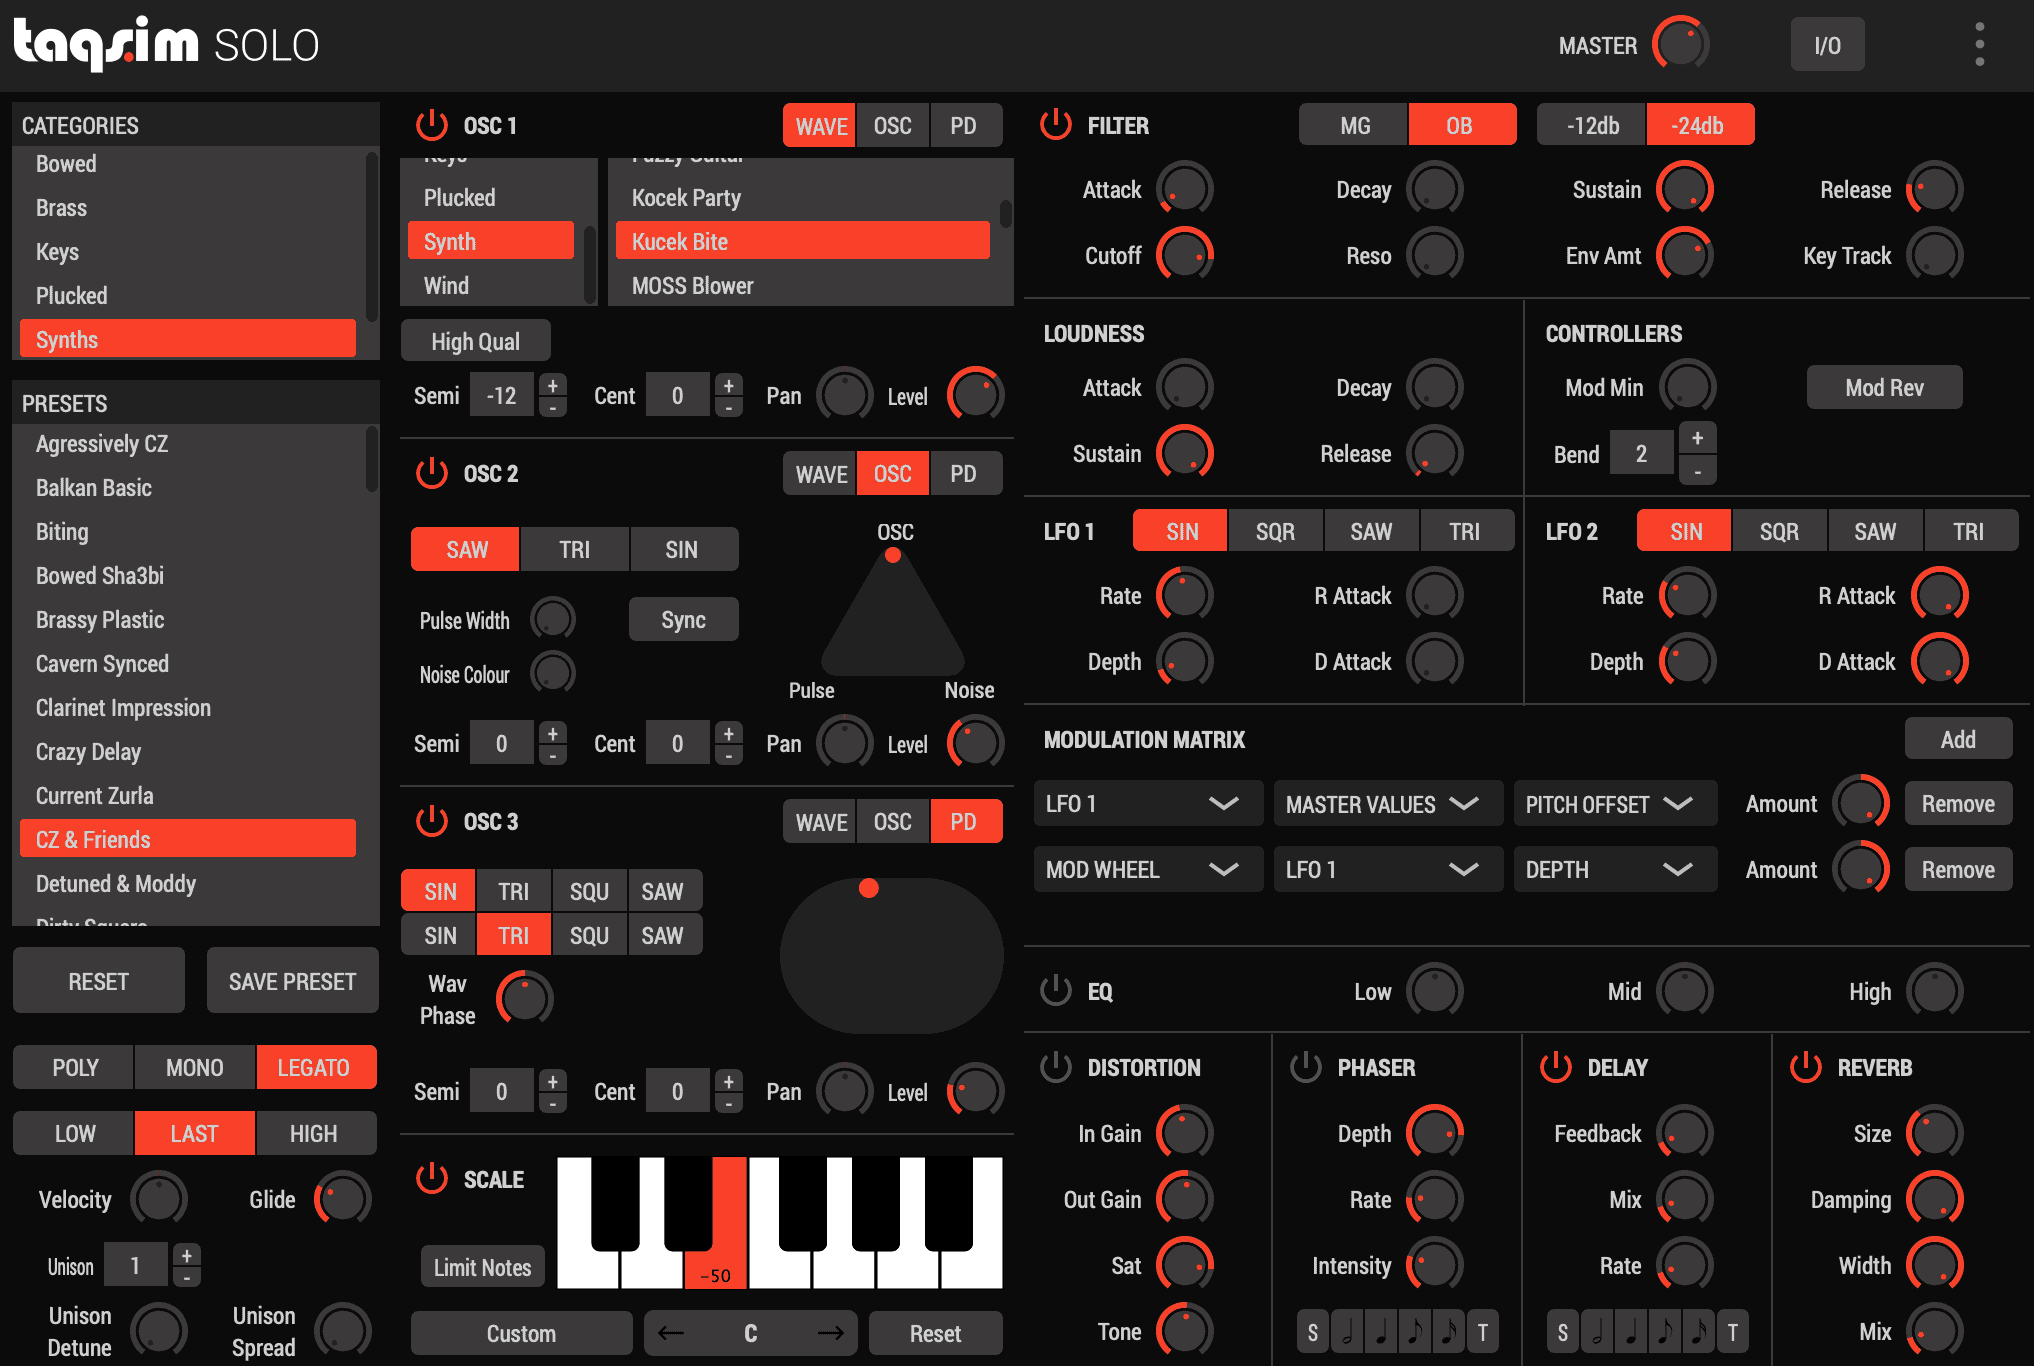2034x1366 pixels.
Task: Click the scale left arrow icon
Action: pyautogui.click(x=671, y=1333)
